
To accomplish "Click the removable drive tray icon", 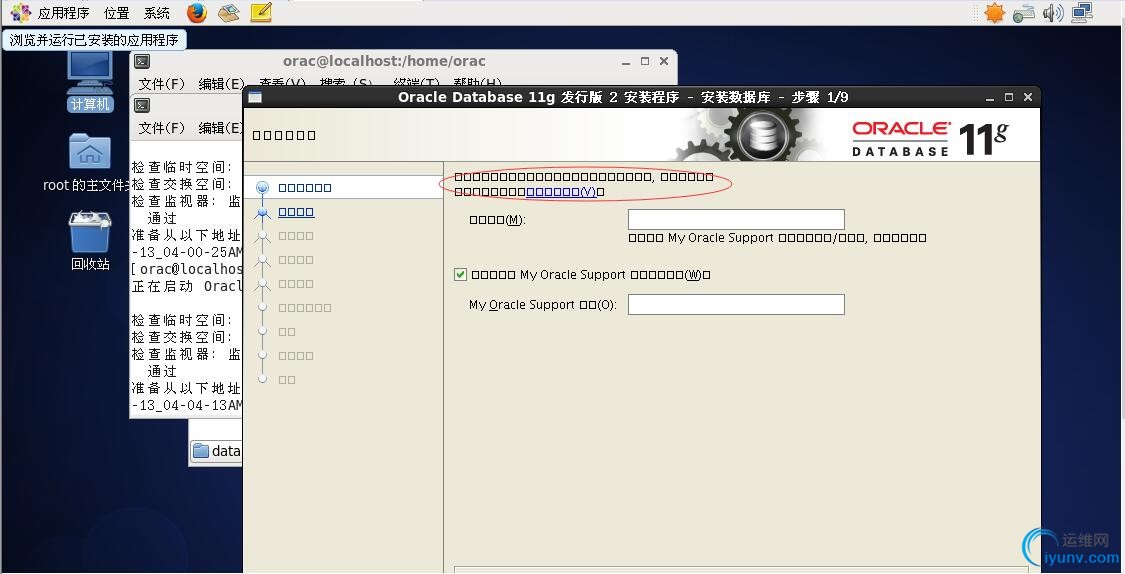I will coord(1023,13).
